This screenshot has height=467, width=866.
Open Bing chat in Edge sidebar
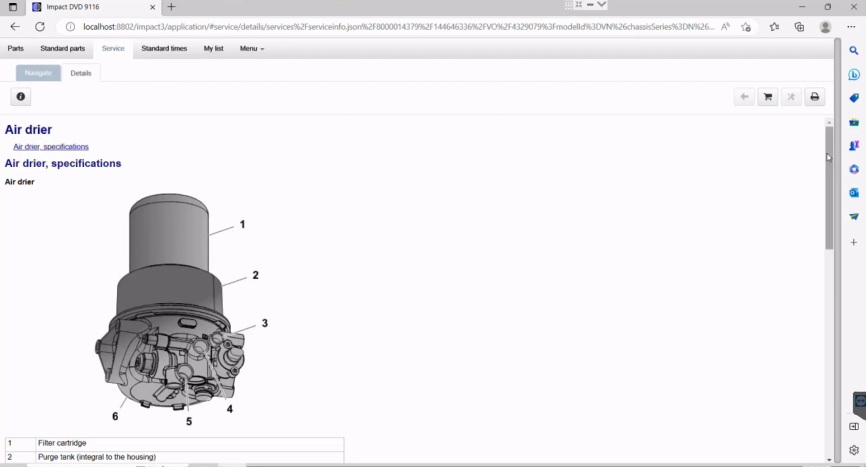pos(854,75)
